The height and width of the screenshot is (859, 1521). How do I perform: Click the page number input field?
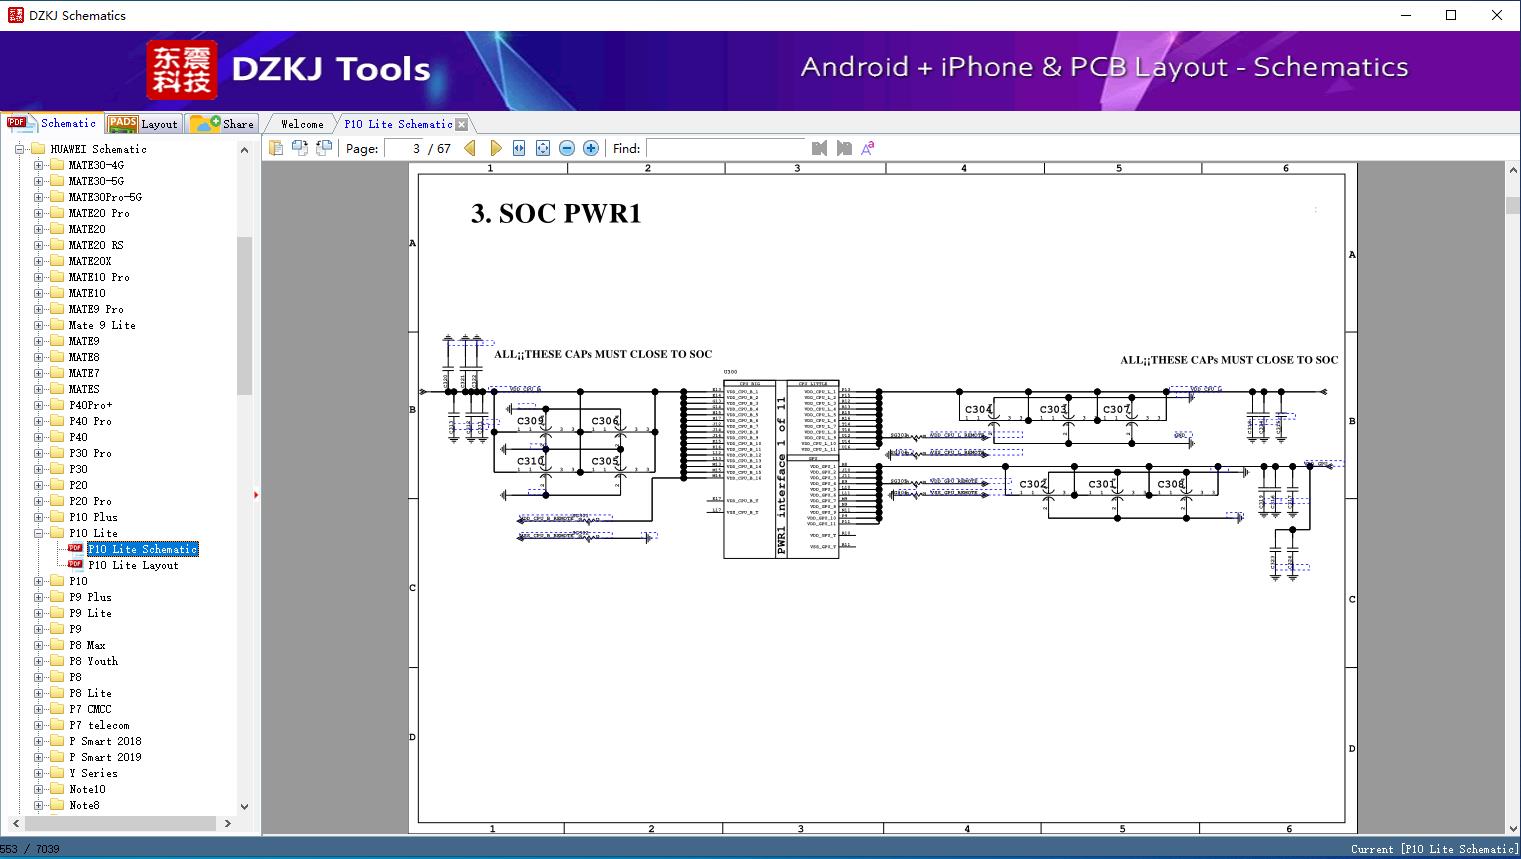click(x=404, y=148)
